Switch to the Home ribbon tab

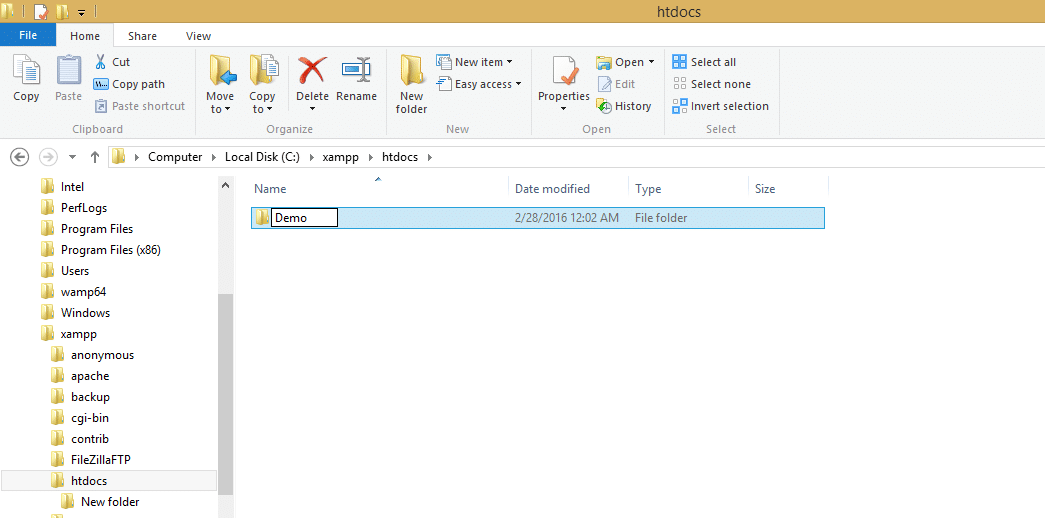coord(85,36)
